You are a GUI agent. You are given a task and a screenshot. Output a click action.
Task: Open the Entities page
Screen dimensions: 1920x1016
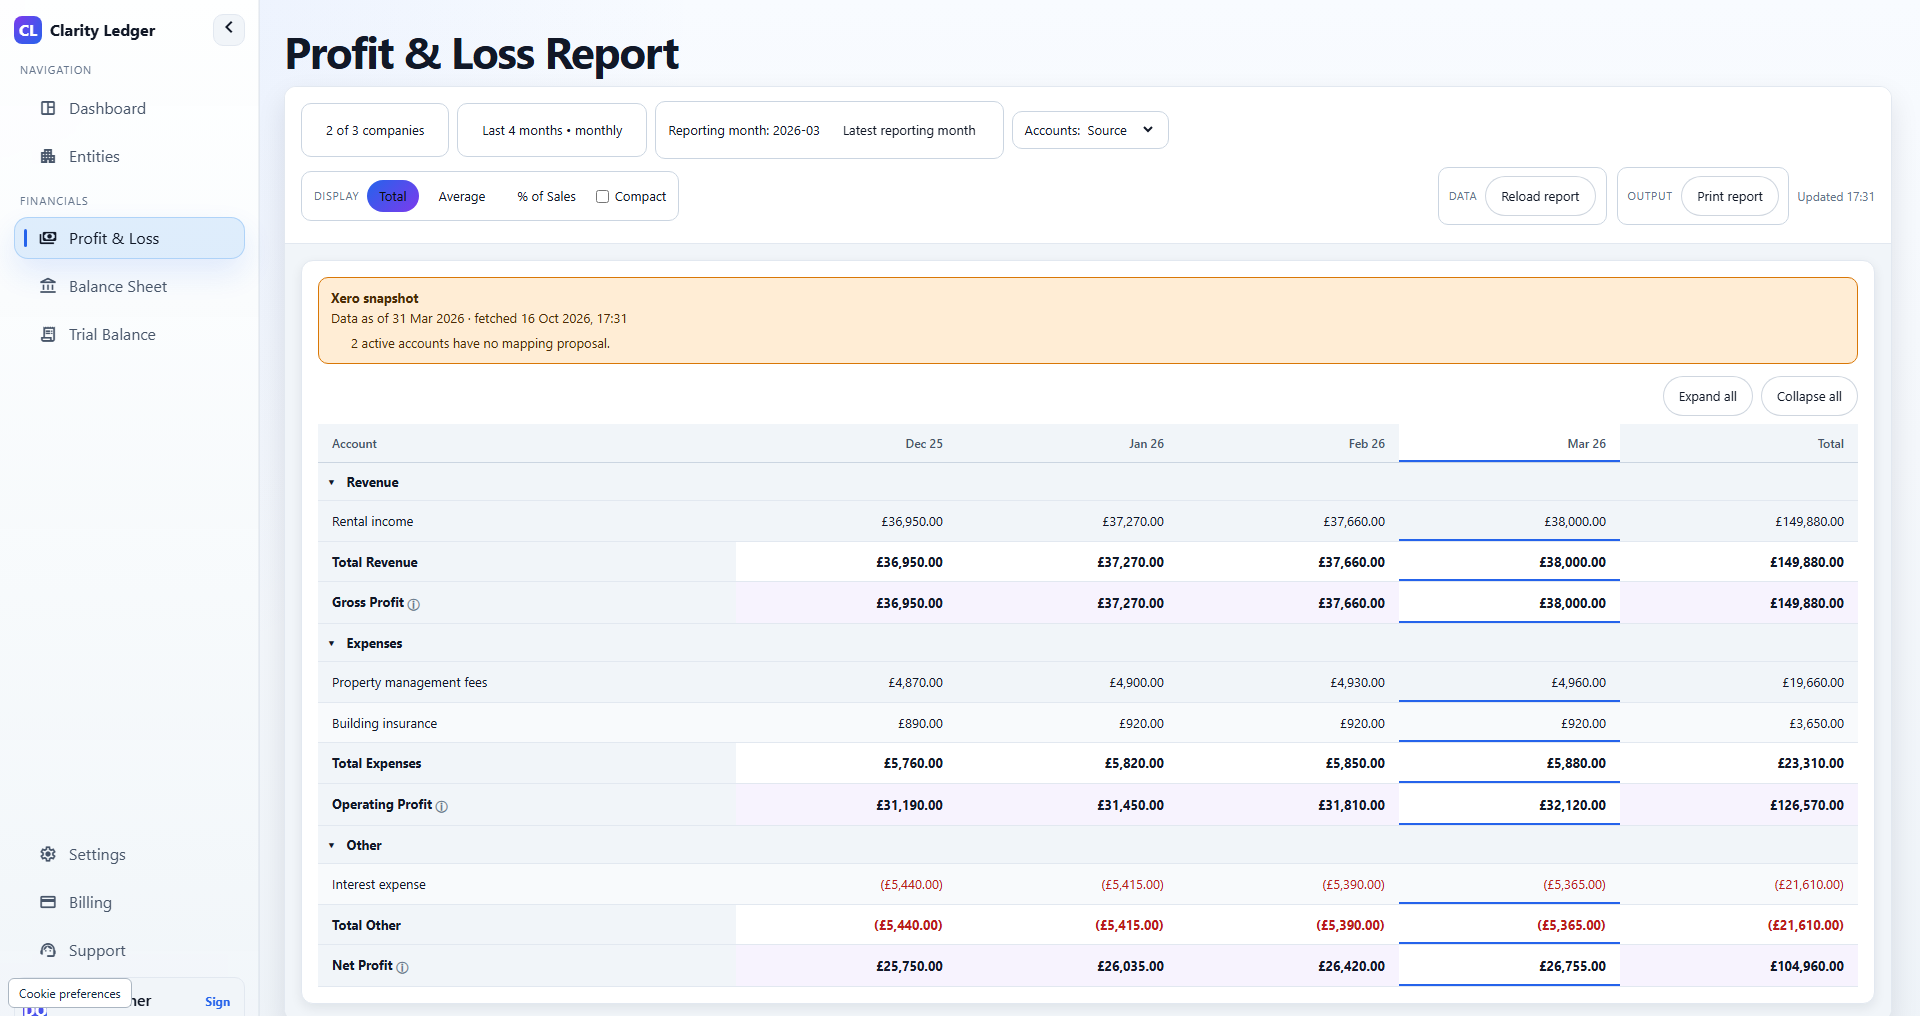pos(129,156)
